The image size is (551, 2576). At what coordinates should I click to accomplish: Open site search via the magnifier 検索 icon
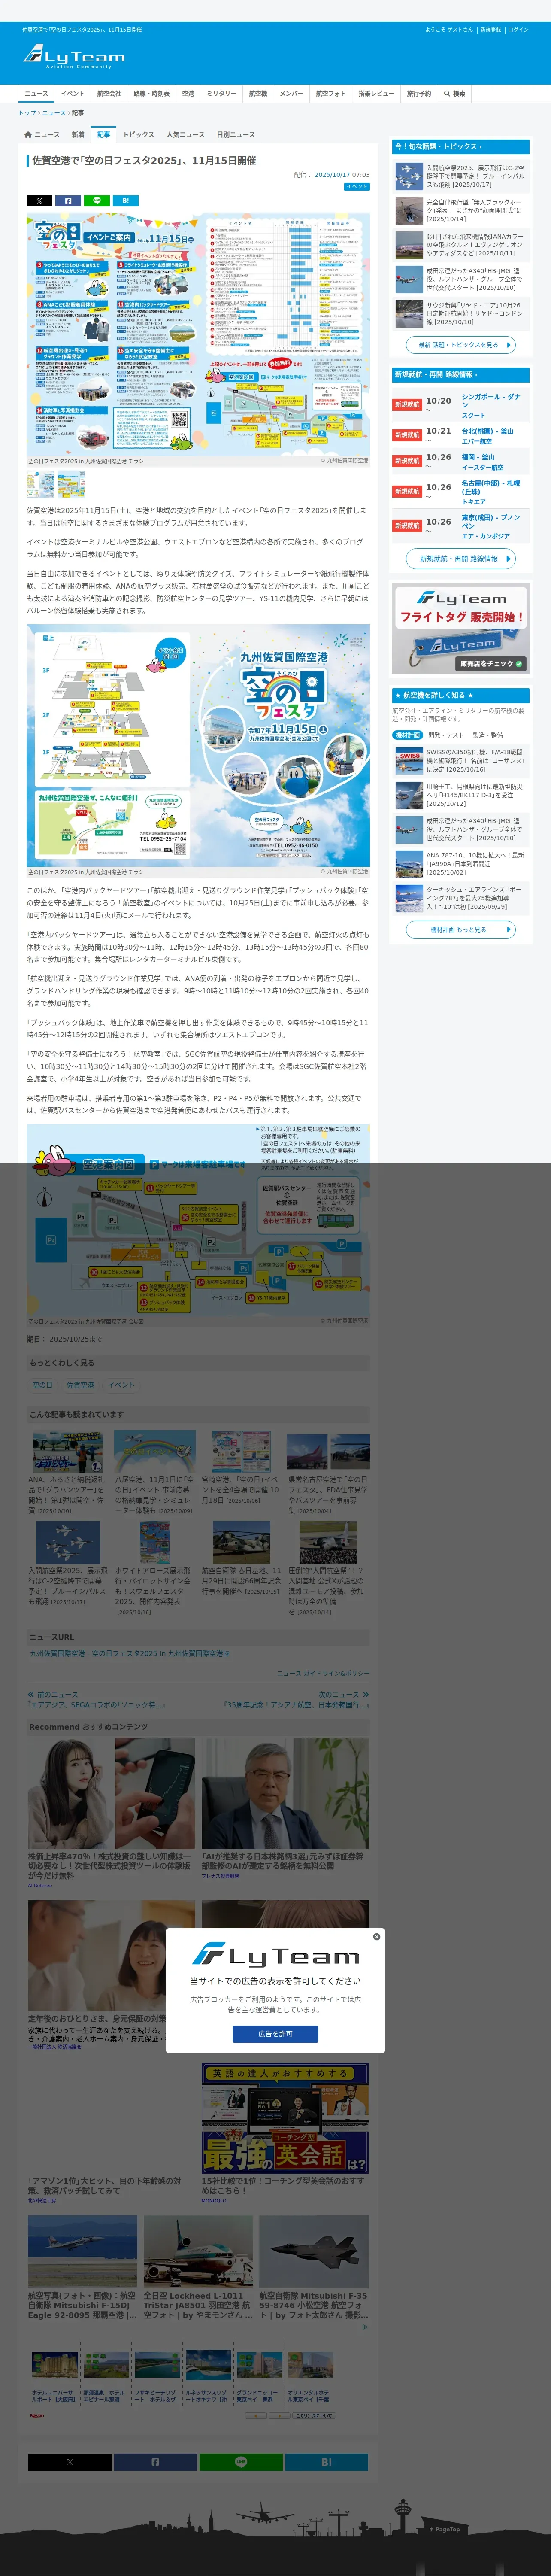point(455,93)
